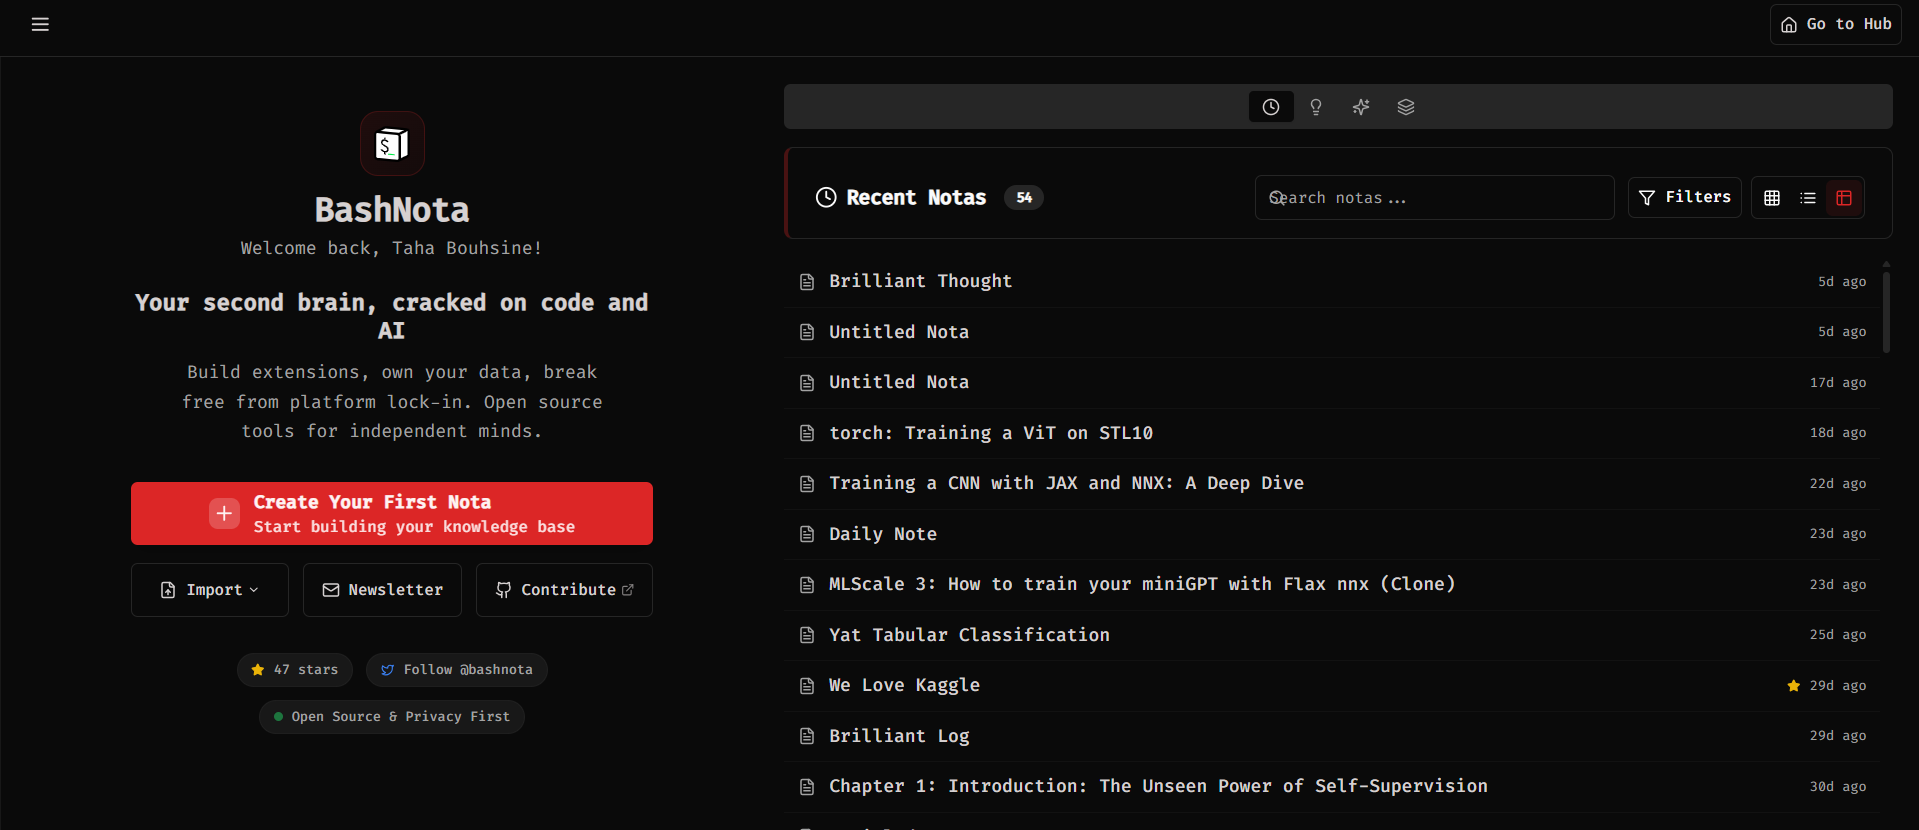Open the hamburger sidebar menu
This screenshot has height=830, width=1919.
coord(40,24)
